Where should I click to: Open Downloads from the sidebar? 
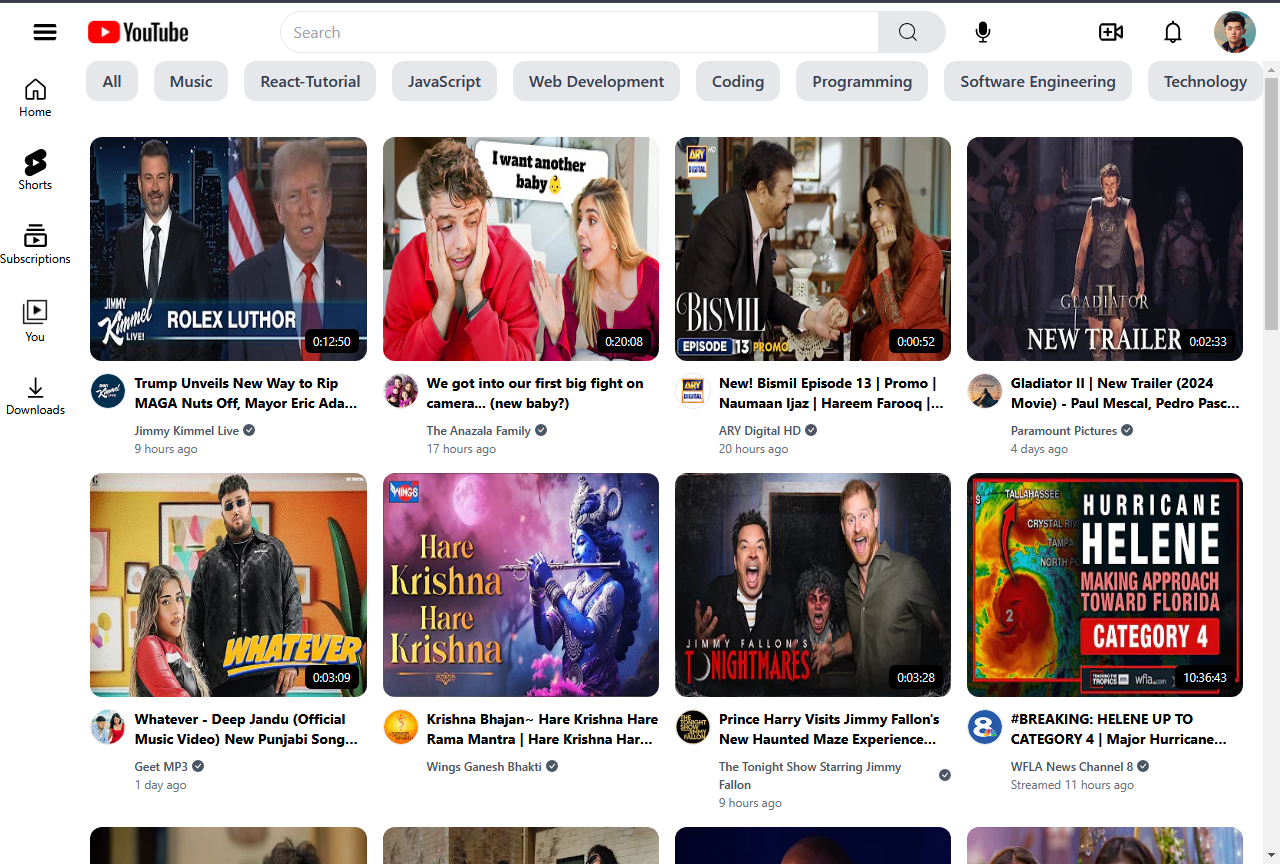[x=35, y=396]
